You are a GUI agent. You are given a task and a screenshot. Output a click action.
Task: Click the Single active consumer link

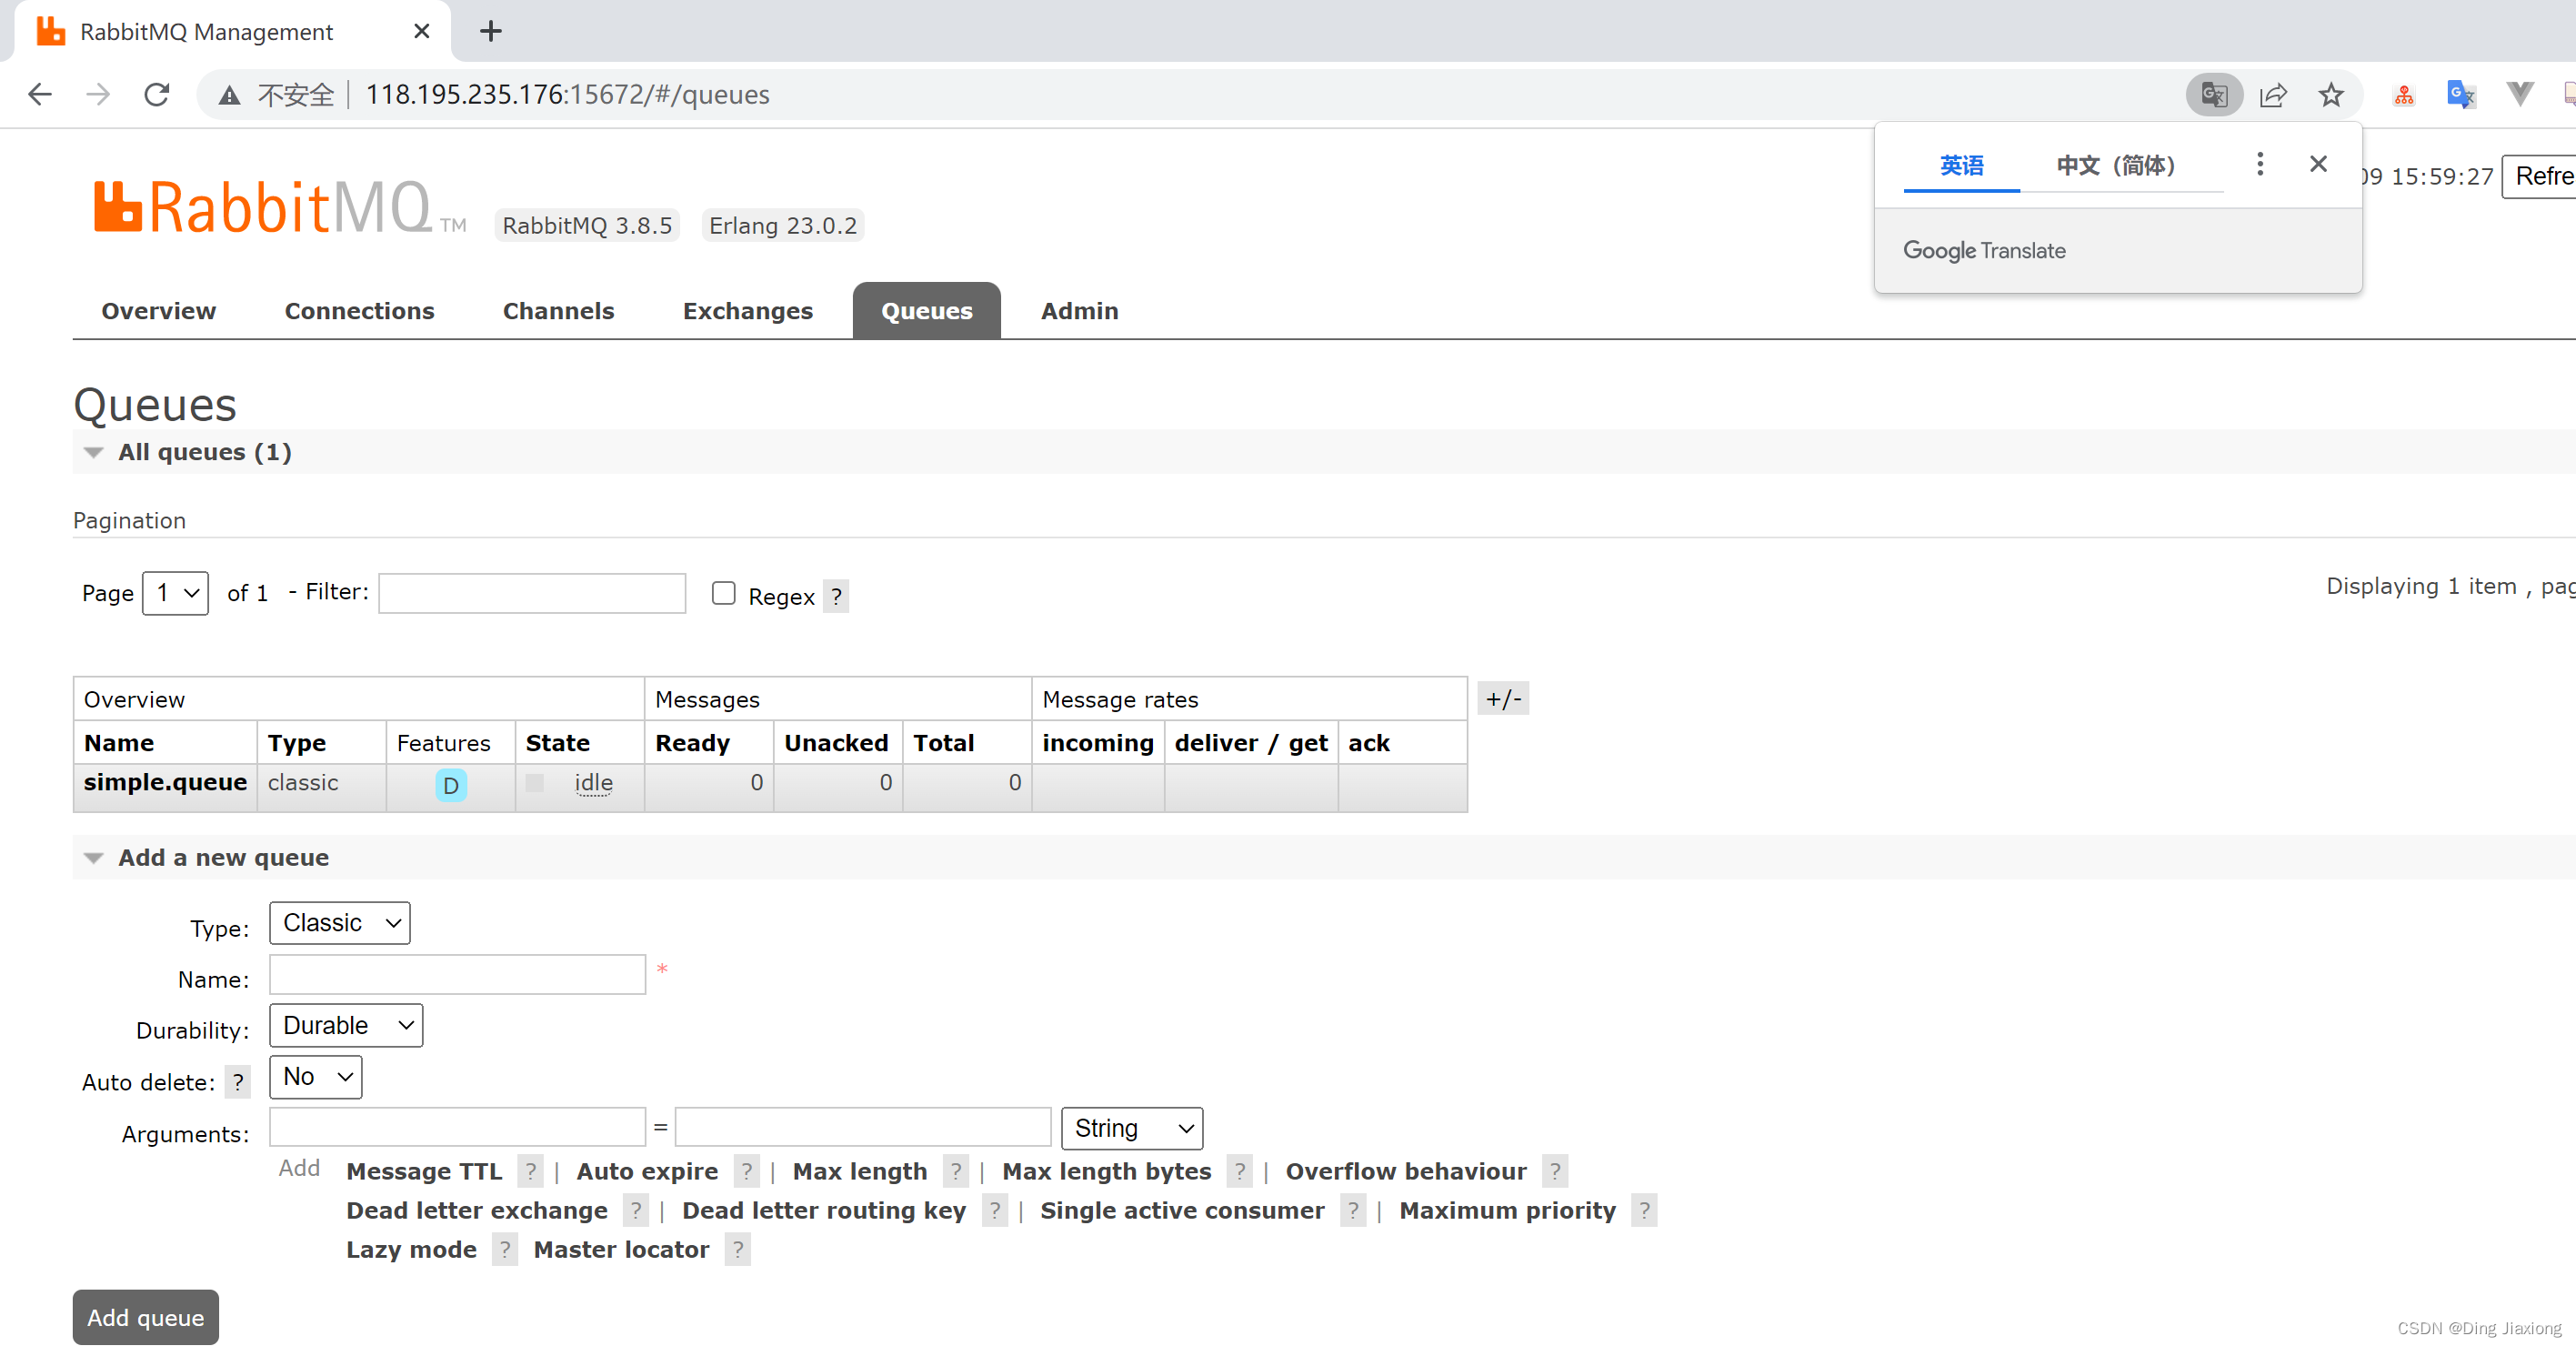pyautogui.click(x=1182, y=1210)
